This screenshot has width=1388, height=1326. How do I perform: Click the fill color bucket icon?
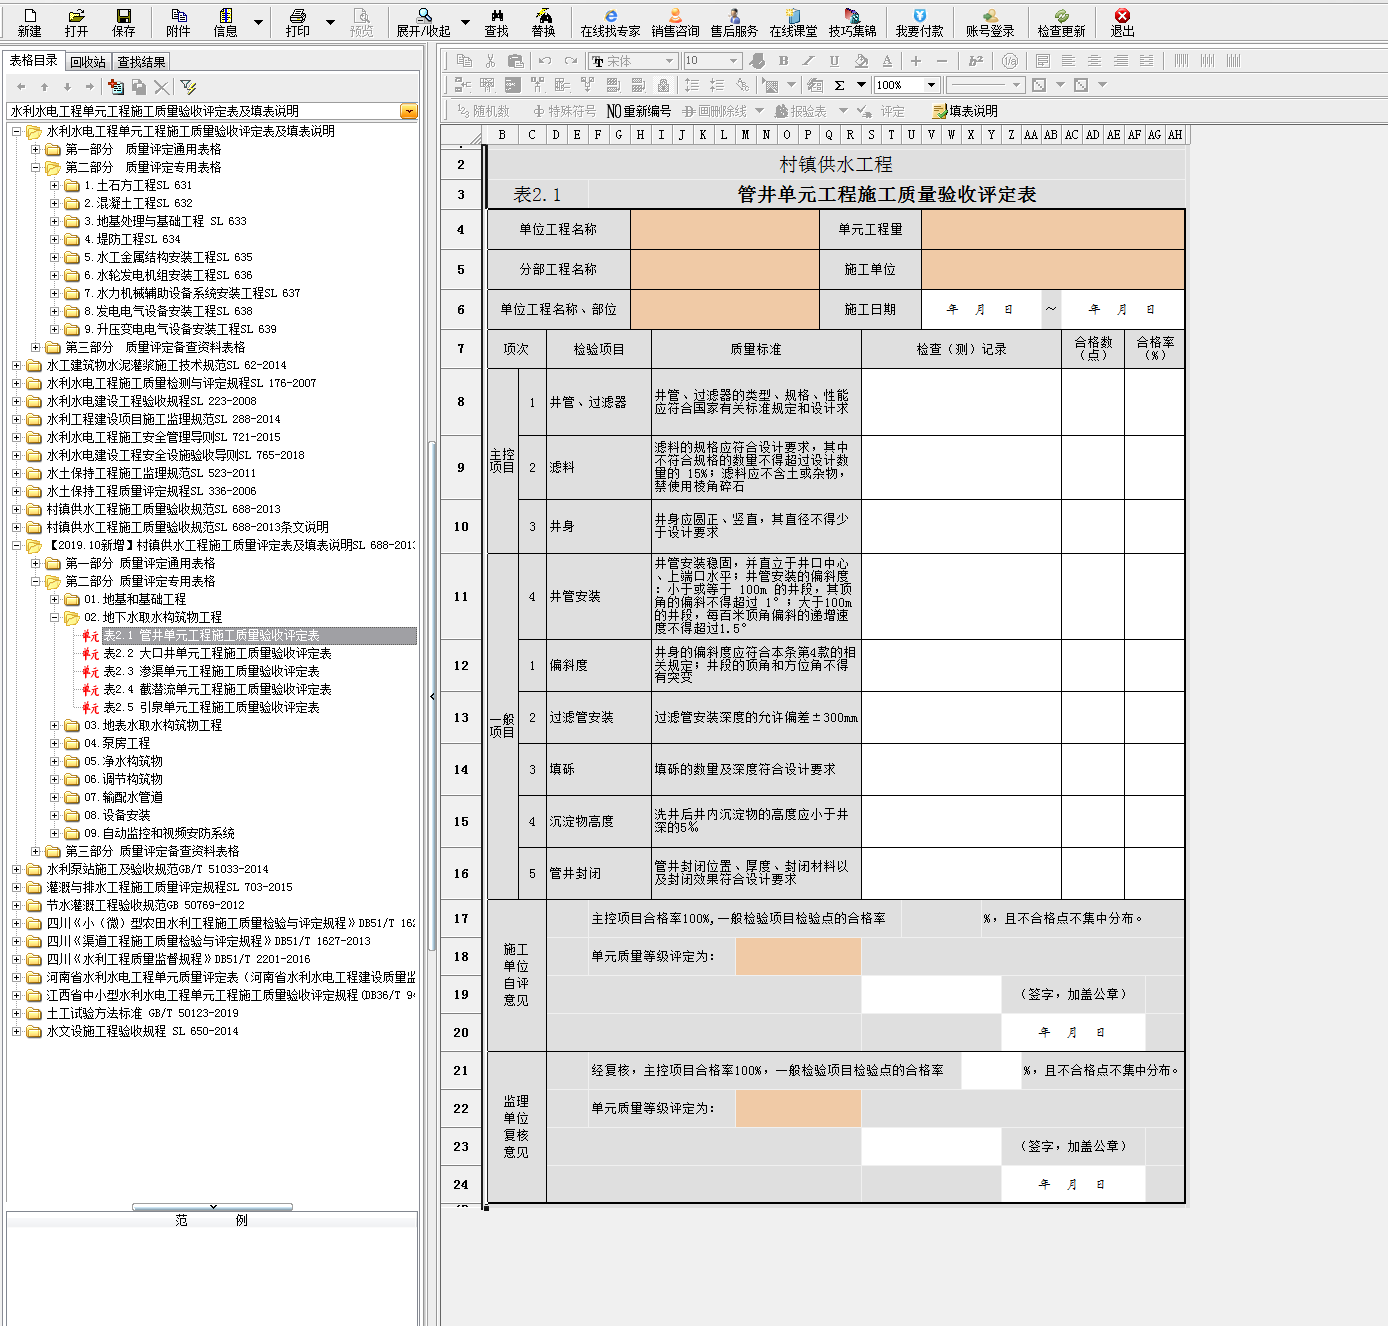(x=861, y=61)
